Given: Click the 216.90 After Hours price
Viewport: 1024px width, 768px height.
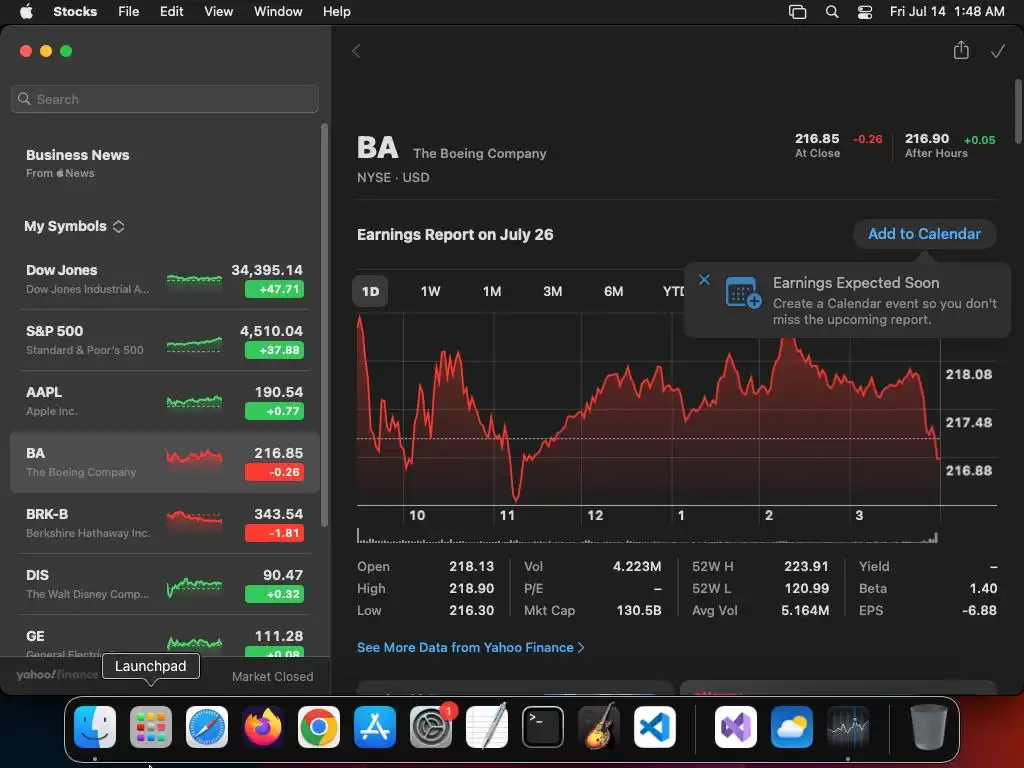Looking at the screenshot, I should coord(927,138).
